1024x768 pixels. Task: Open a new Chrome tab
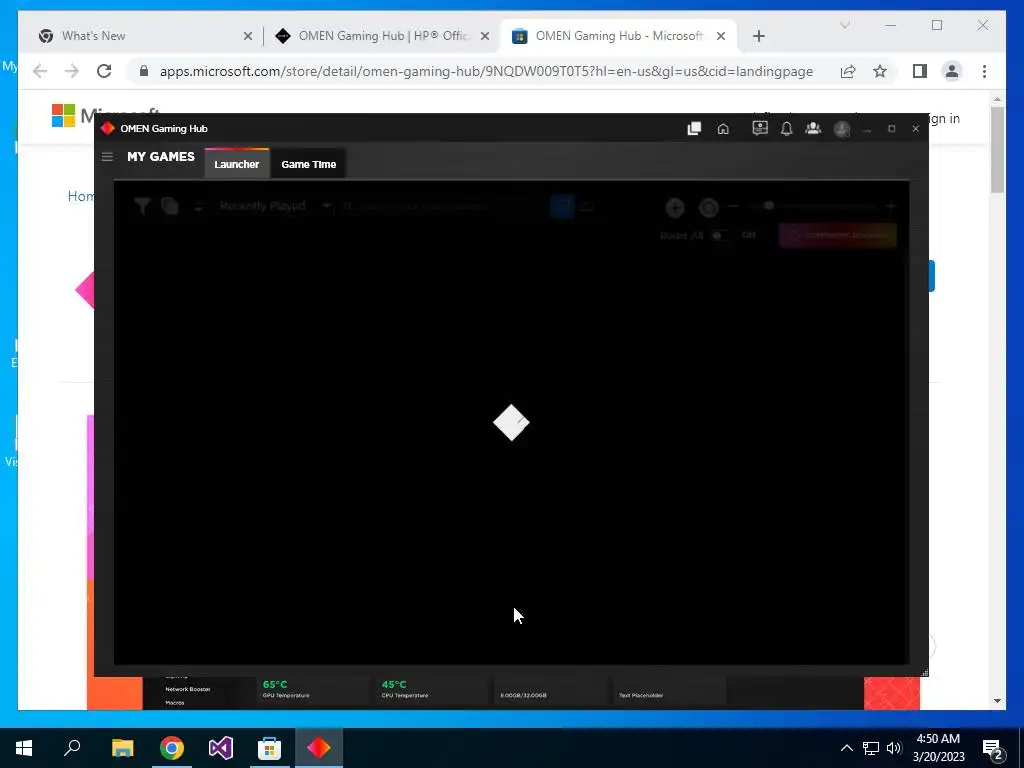click(758, 36)
